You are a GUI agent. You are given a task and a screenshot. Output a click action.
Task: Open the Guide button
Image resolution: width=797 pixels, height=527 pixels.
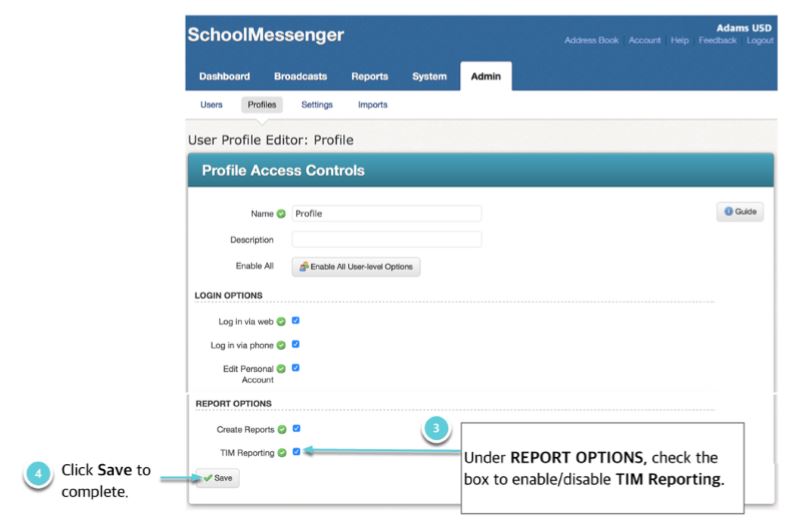coord(740,211)
